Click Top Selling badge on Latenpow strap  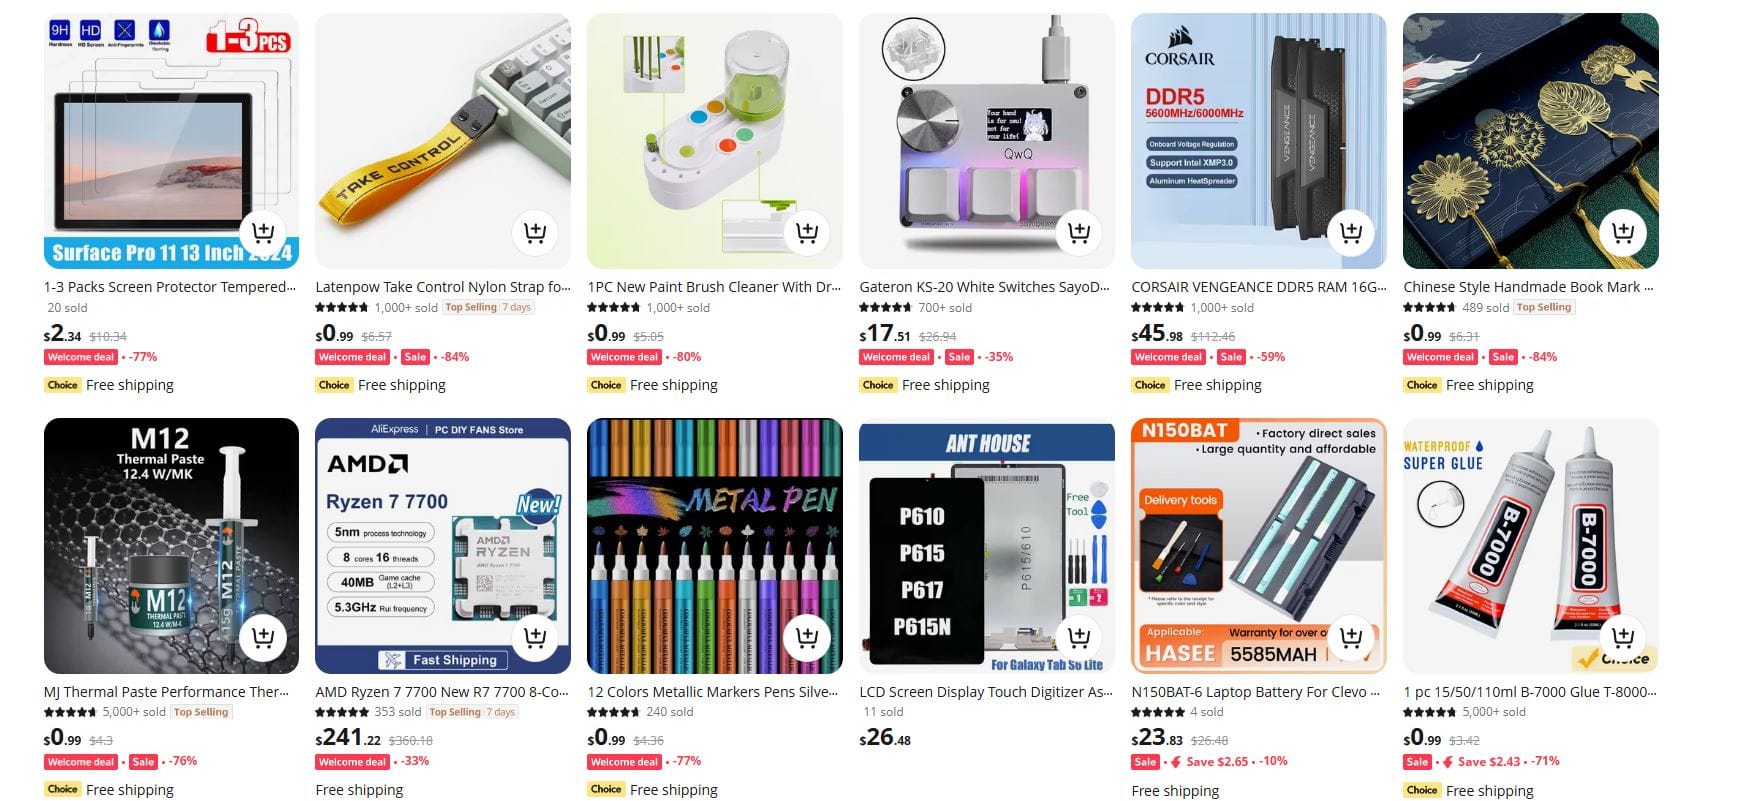(x=471, y=308)
